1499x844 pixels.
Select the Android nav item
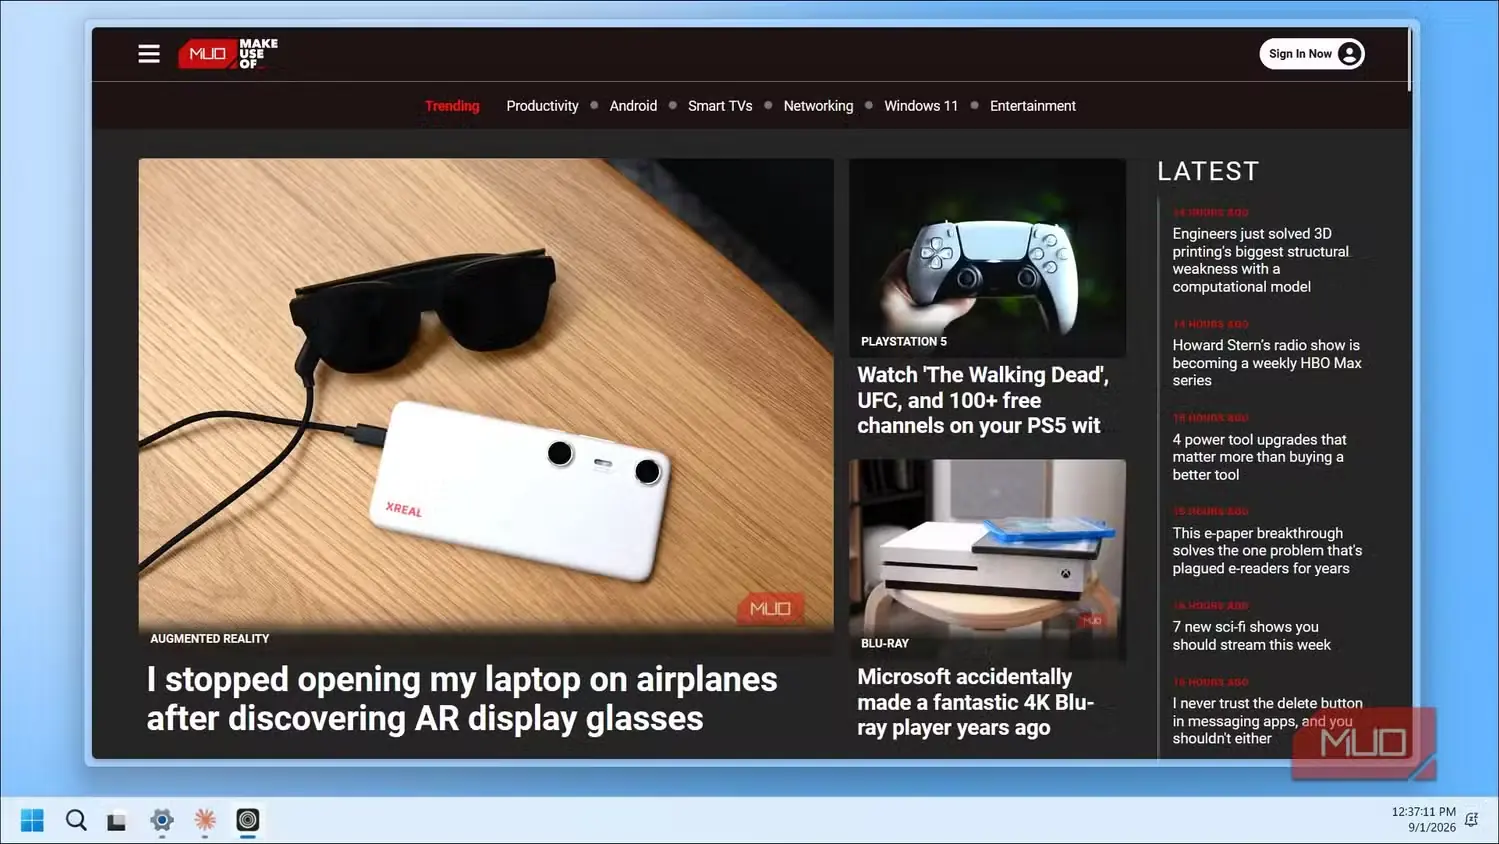pyautogui.click(x=633, y=106)
